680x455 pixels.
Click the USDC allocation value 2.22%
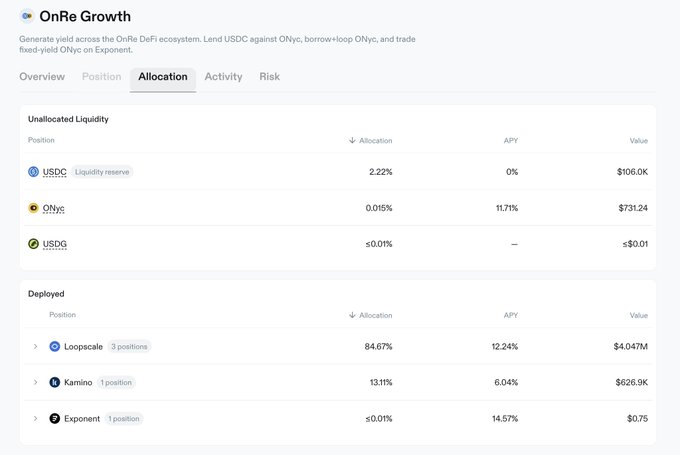point(380,172)
